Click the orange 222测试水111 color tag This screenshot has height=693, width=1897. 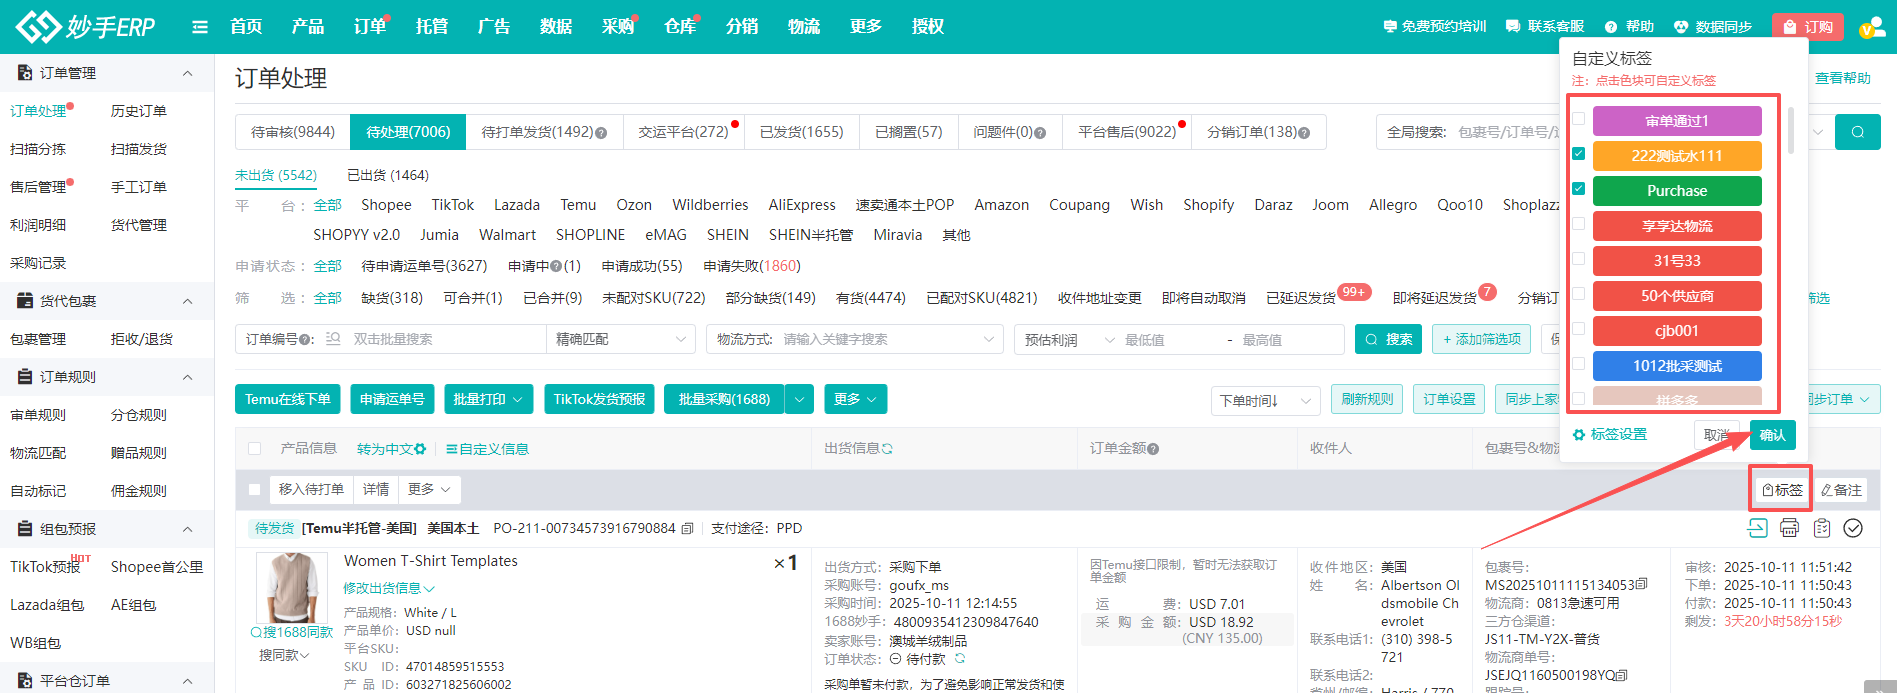[x=1676, y=156]
